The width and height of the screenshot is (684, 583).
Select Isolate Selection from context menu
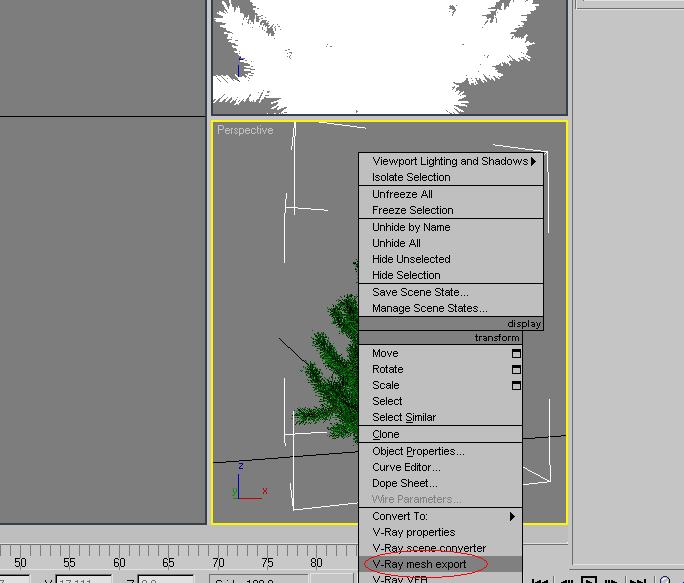411,177
